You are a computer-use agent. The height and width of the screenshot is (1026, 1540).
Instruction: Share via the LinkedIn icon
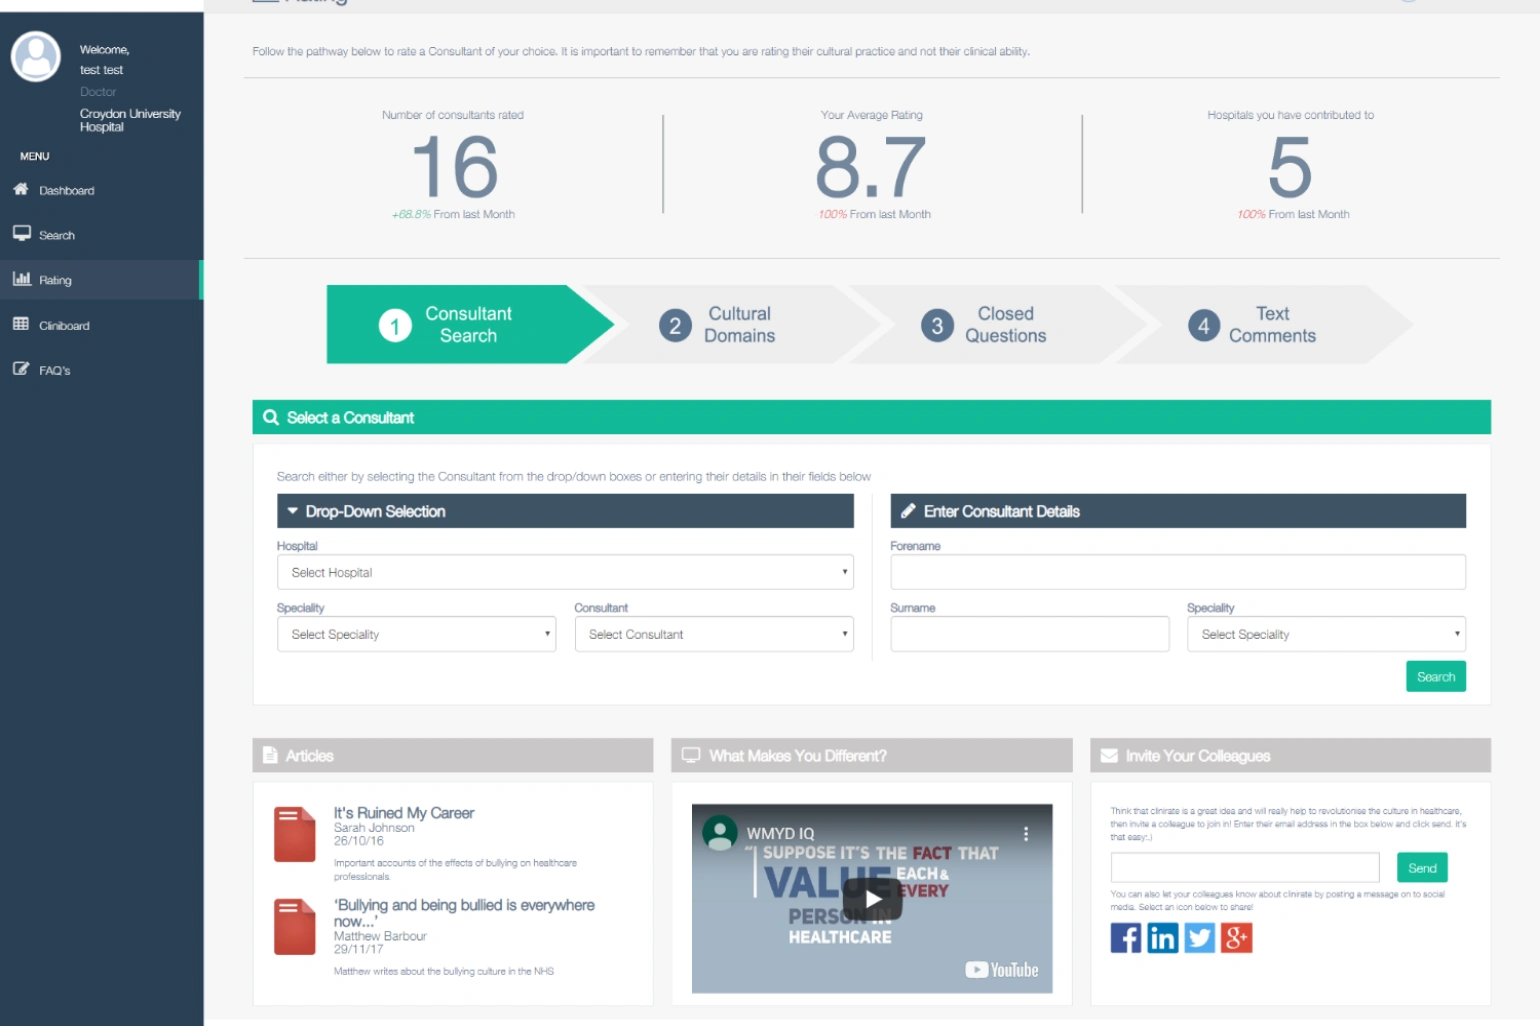click(x=1163, y=938)
